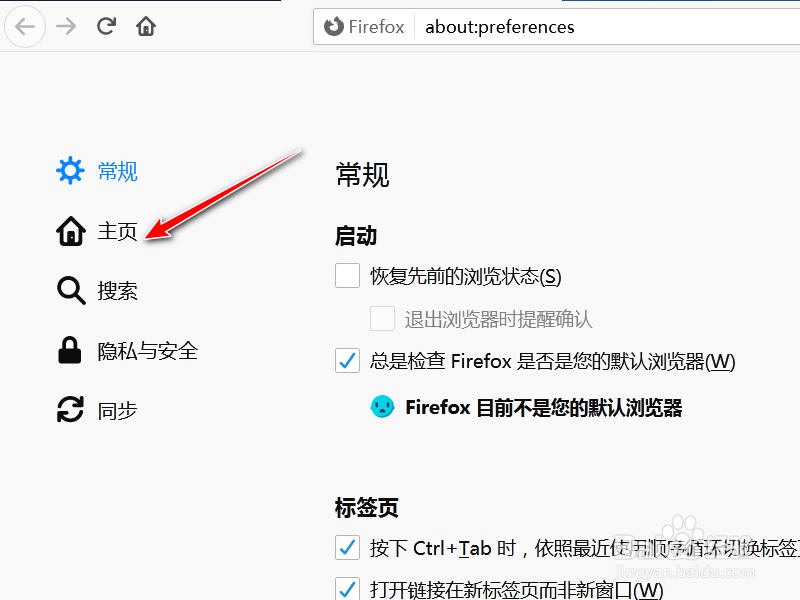Viewport: 800px width, 600px height.
Task: Select the gear icon for 常规
Action: coord(70,171)
